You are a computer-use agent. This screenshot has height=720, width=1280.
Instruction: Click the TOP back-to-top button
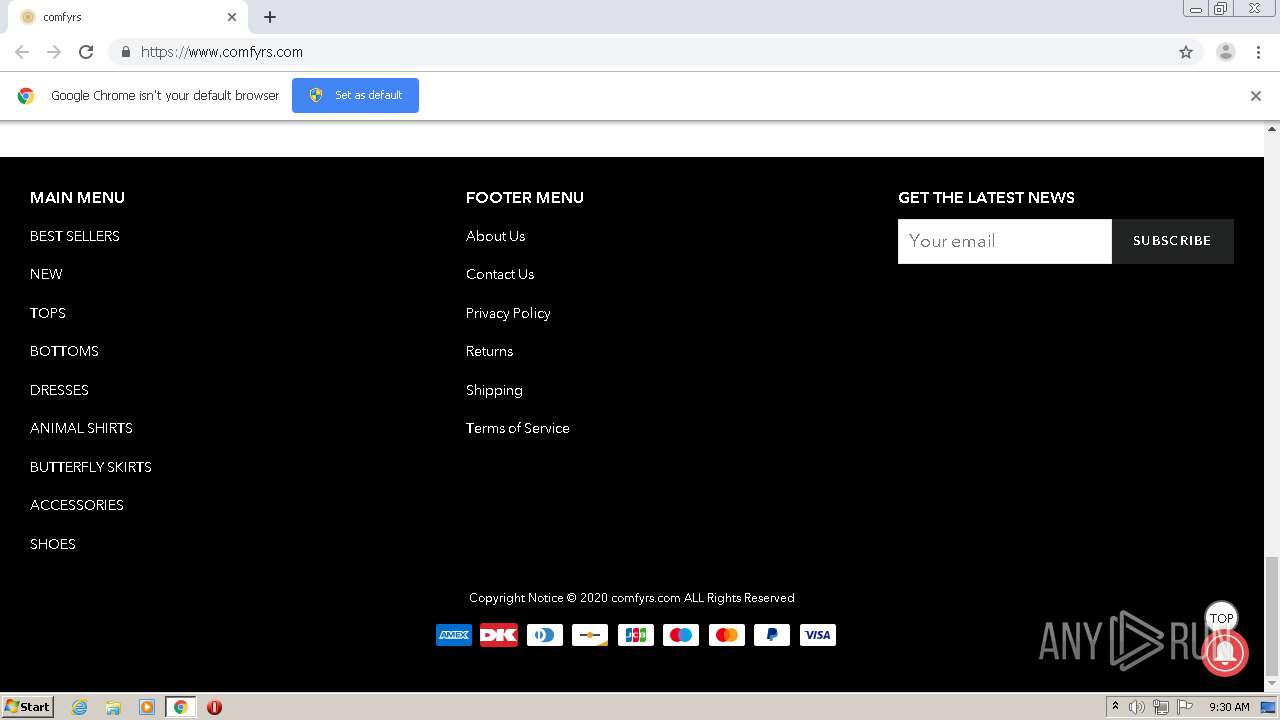(x=1222, y=618)
